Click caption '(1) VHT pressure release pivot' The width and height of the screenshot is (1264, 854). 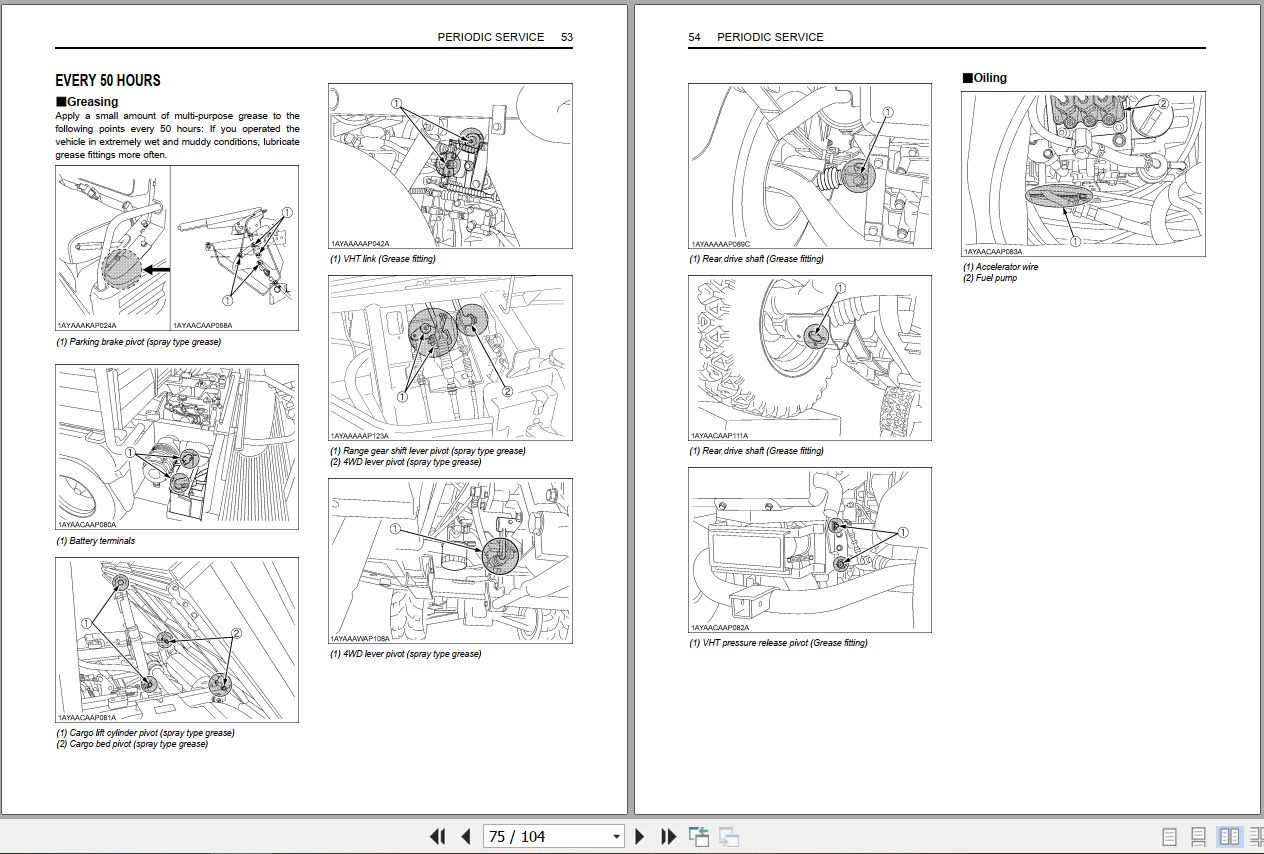(x=778, y=643)
